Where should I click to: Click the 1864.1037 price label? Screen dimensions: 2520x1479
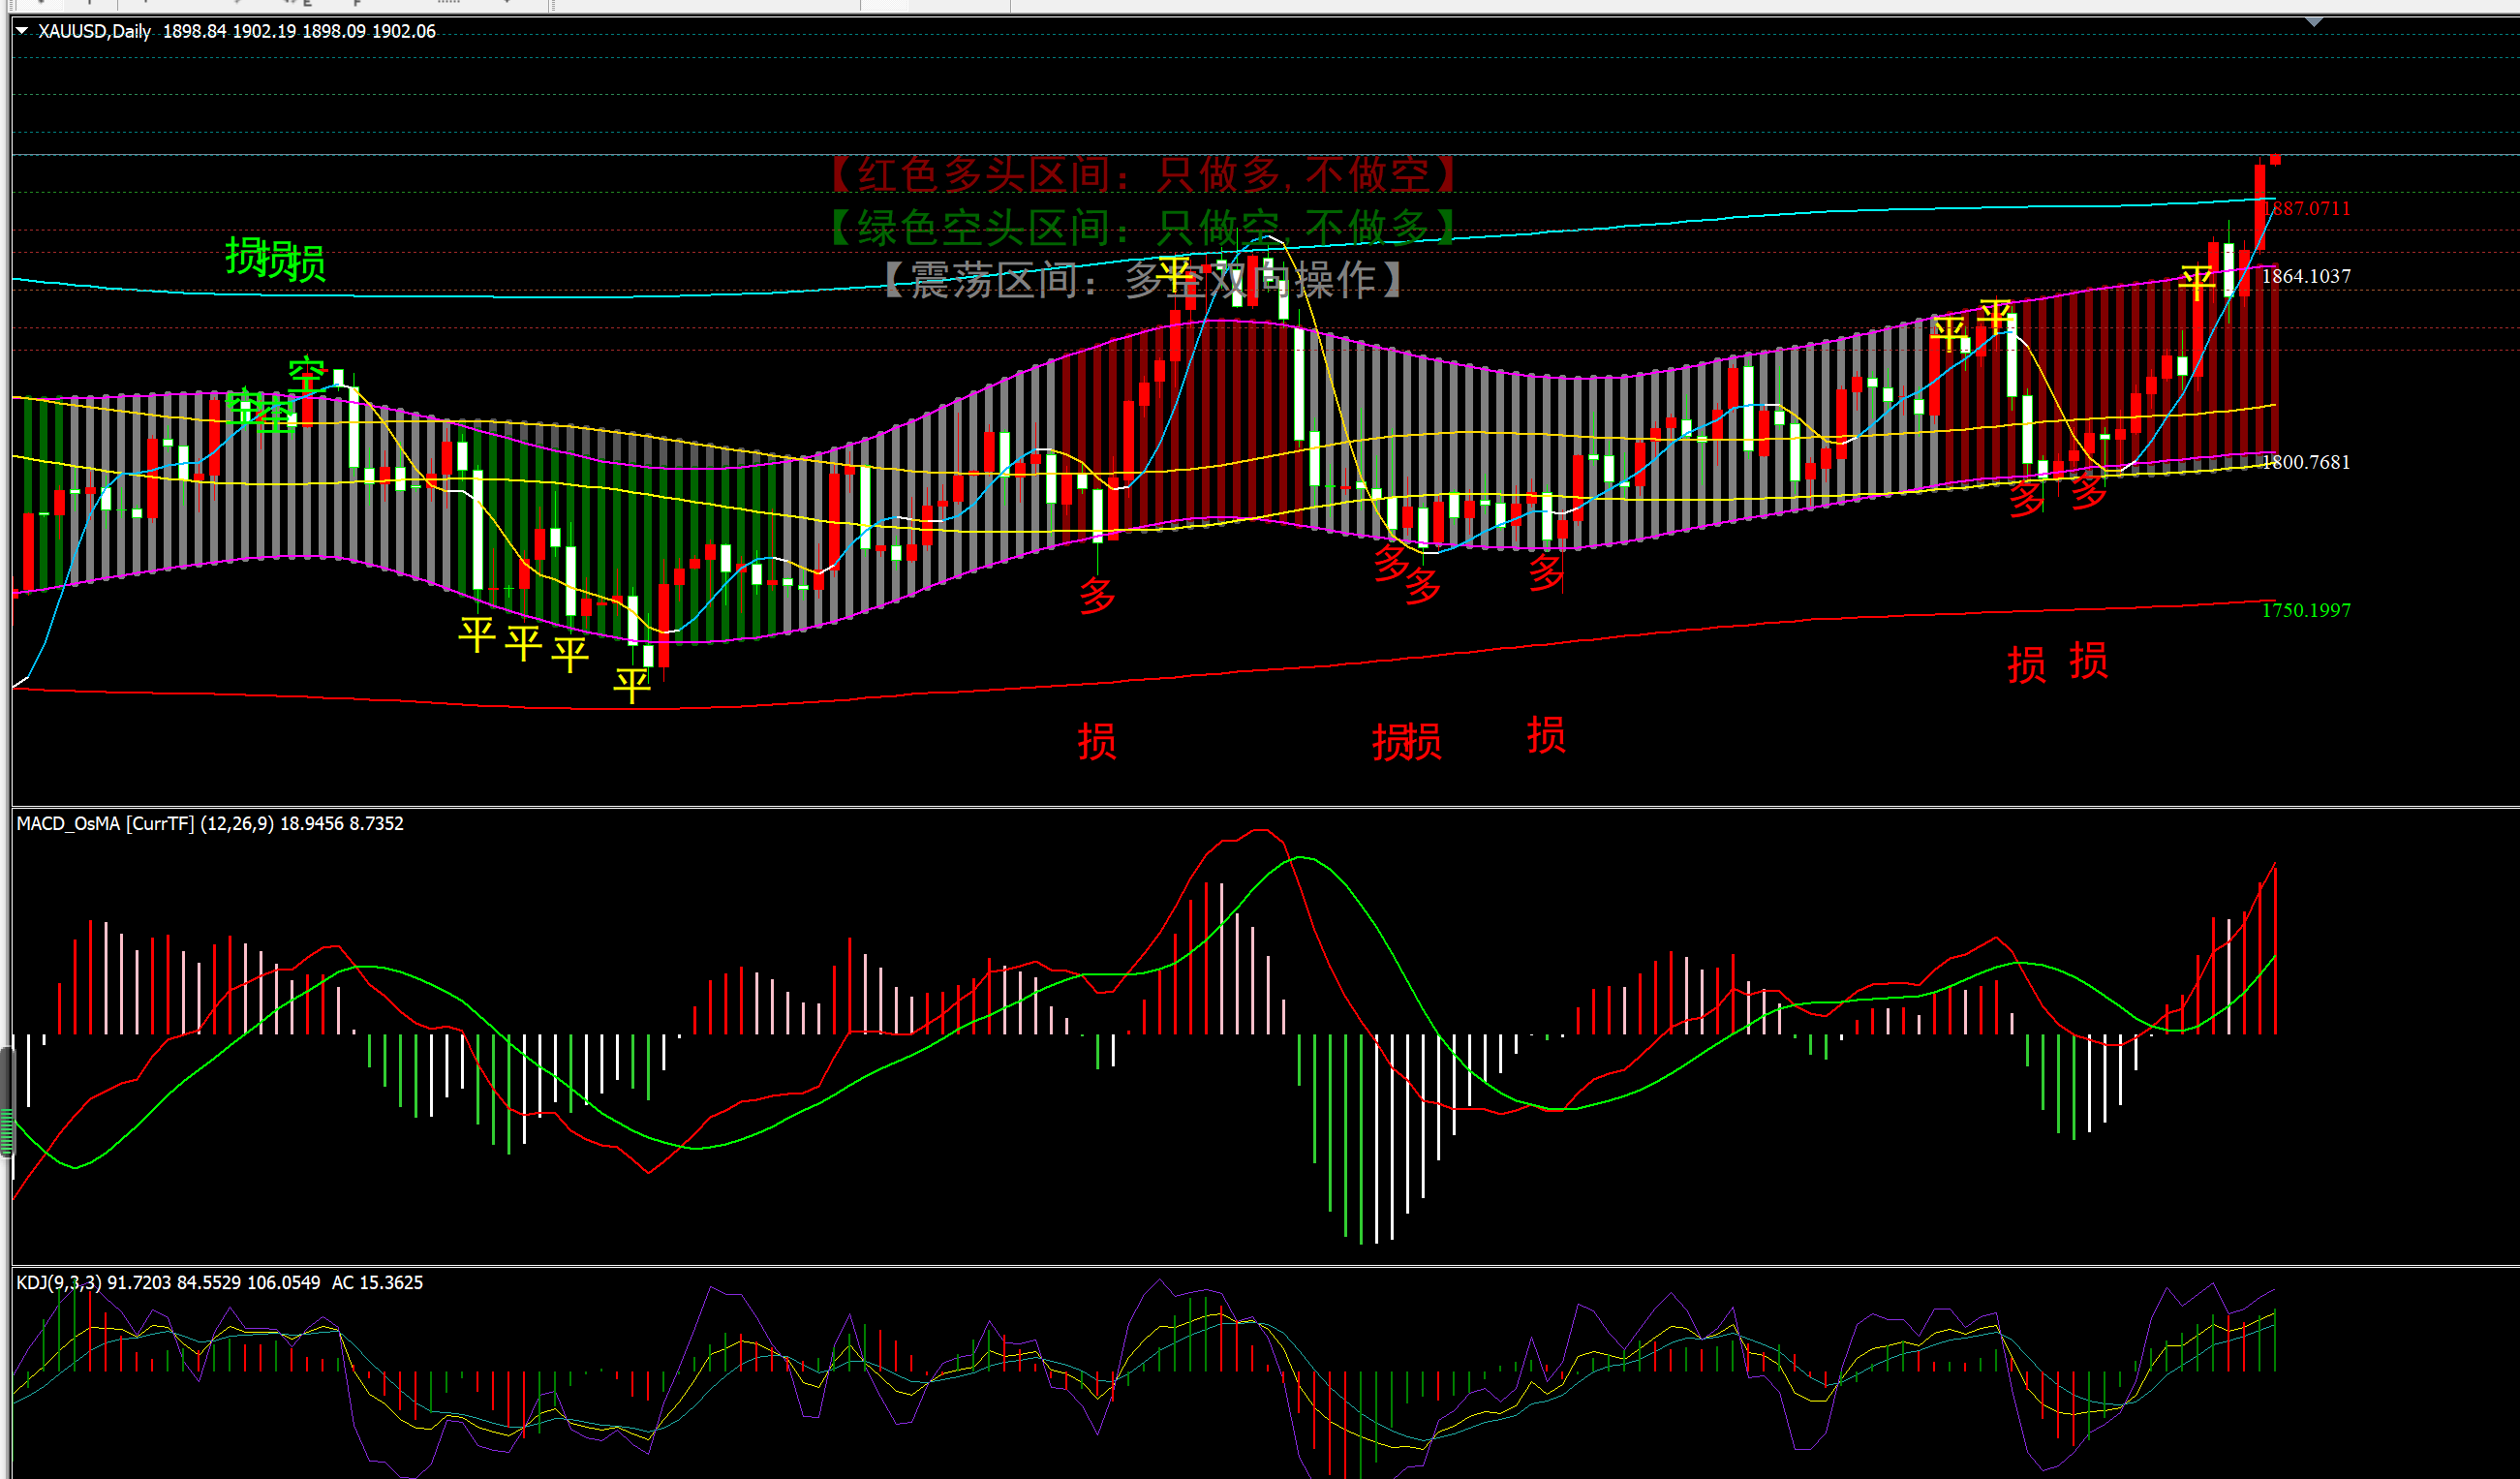click(x=2306, y=276)
